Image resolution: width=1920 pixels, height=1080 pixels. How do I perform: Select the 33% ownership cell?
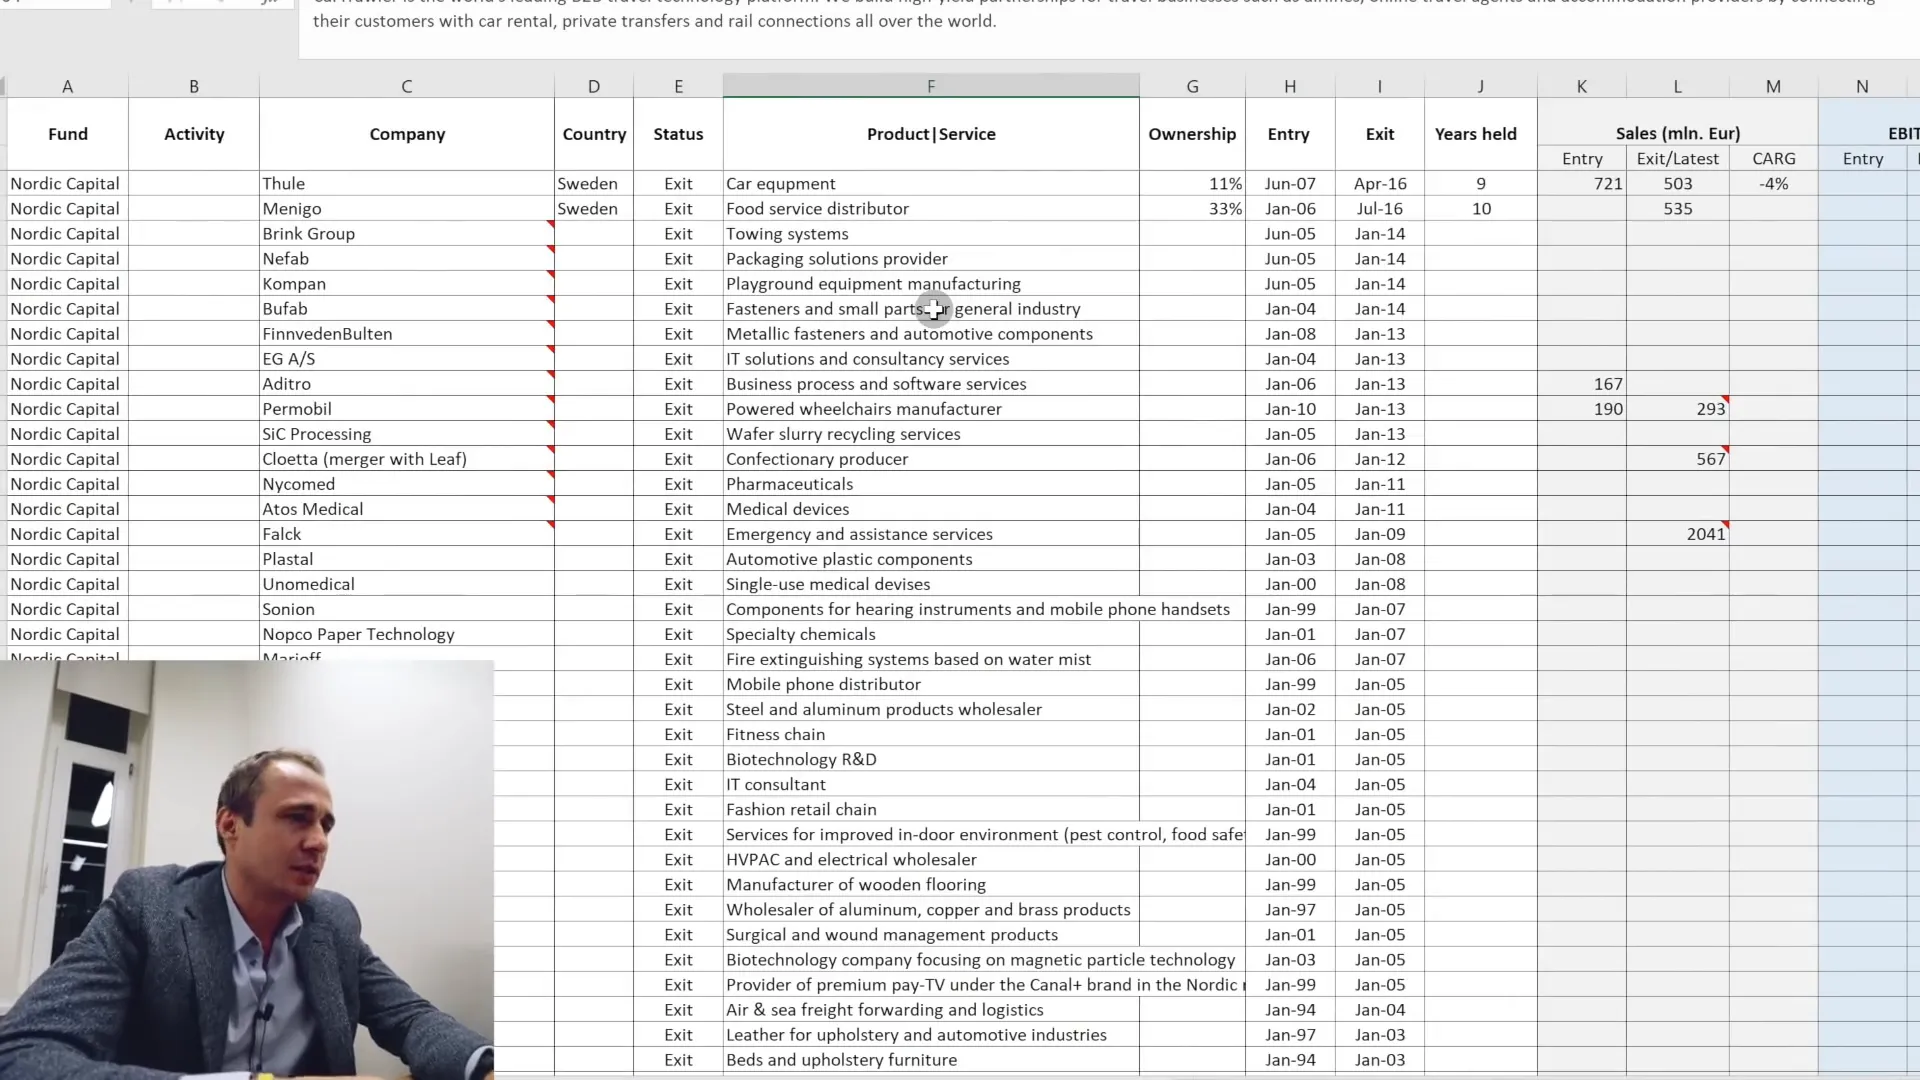1192,209
